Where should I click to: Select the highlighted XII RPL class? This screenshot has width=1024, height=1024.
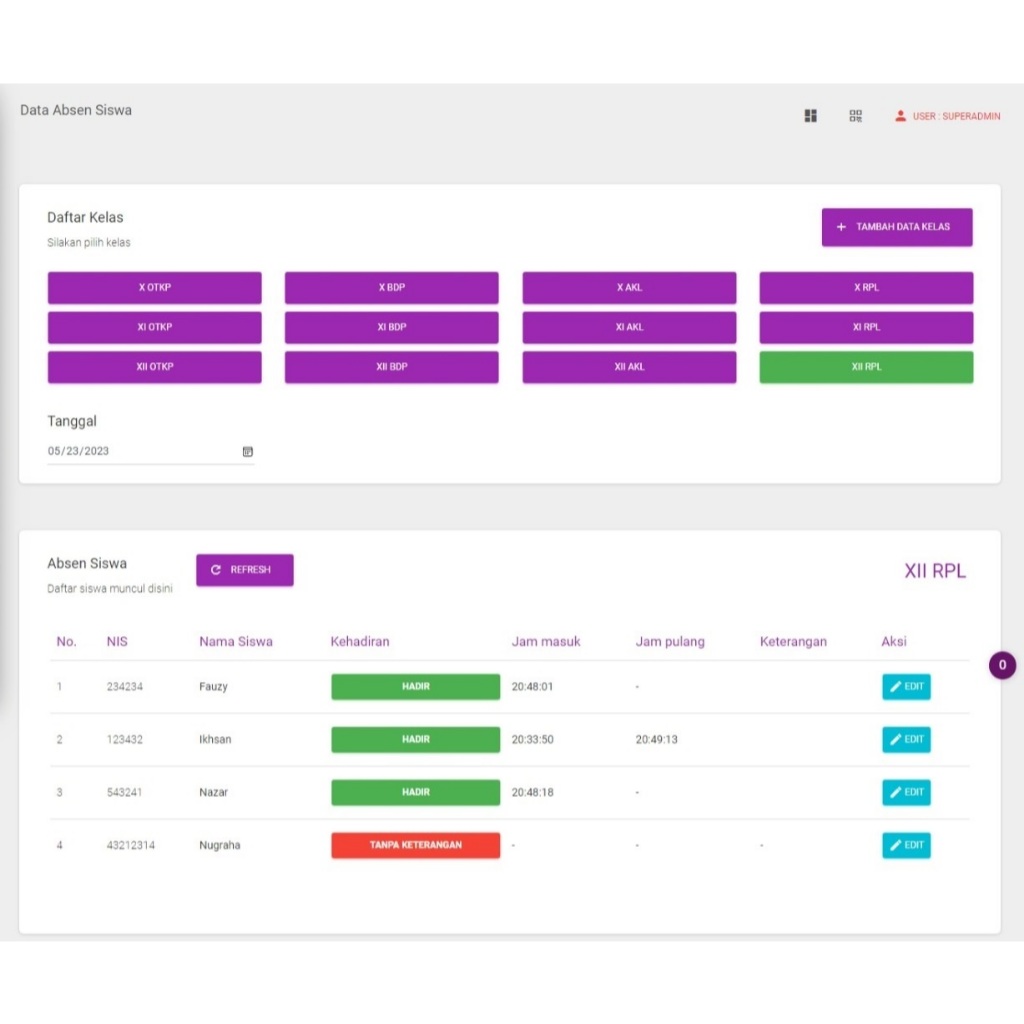866,367
